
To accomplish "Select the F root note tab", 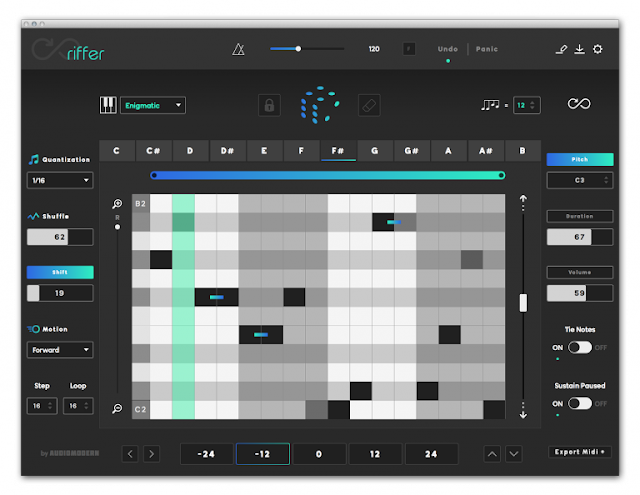I will [301, 151].
